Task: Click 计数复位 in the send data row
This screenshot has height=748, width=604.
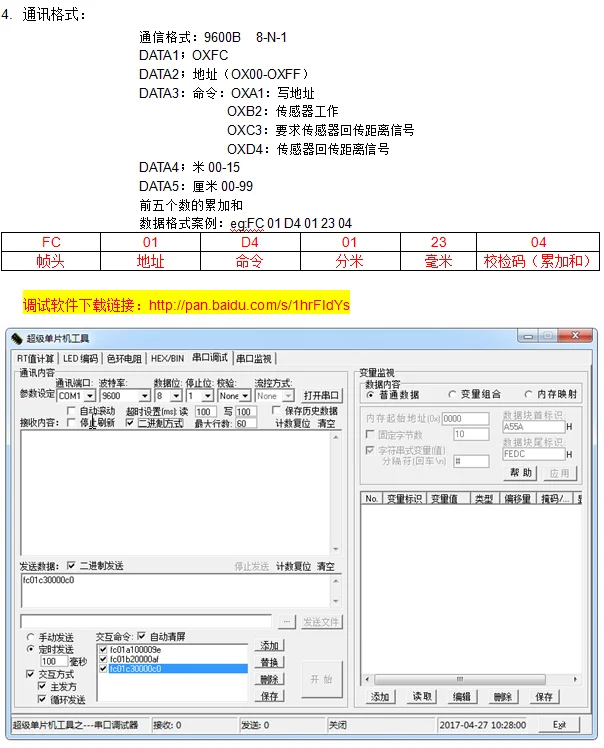Action: (293, 566)
